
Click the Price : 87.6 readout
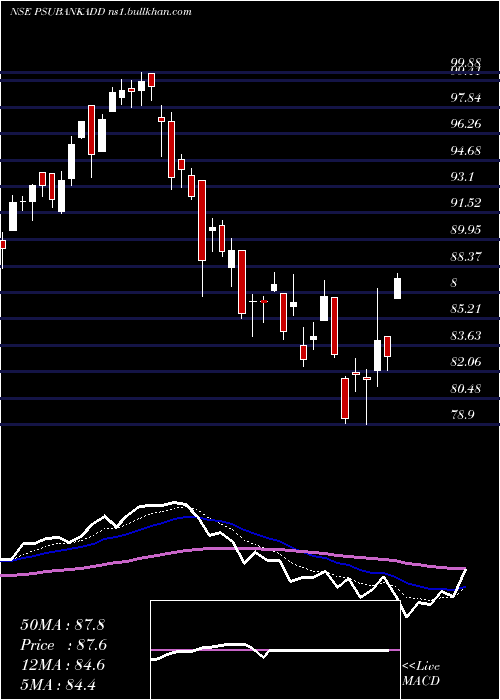point(64,645)
